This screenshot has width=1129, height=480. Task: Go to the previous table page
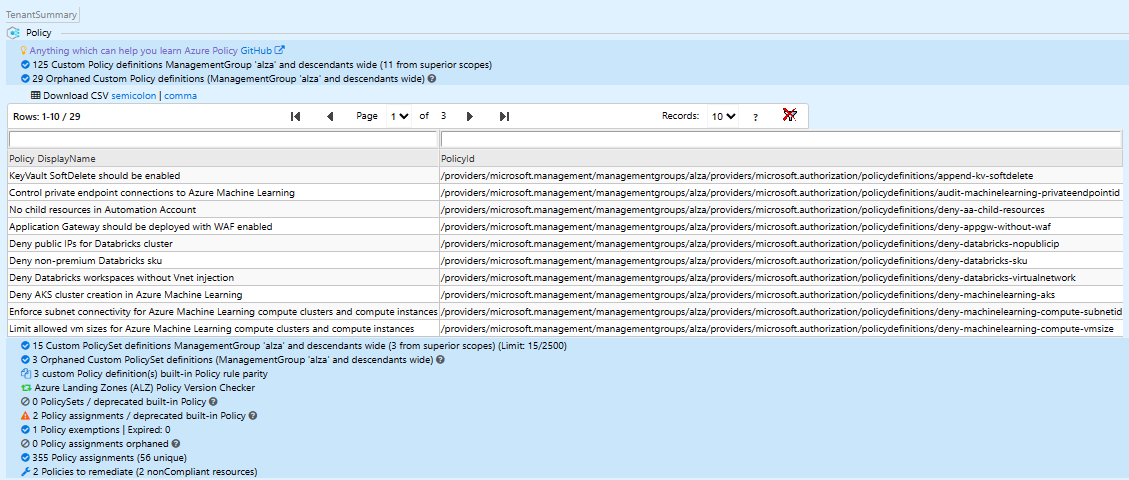330,117
